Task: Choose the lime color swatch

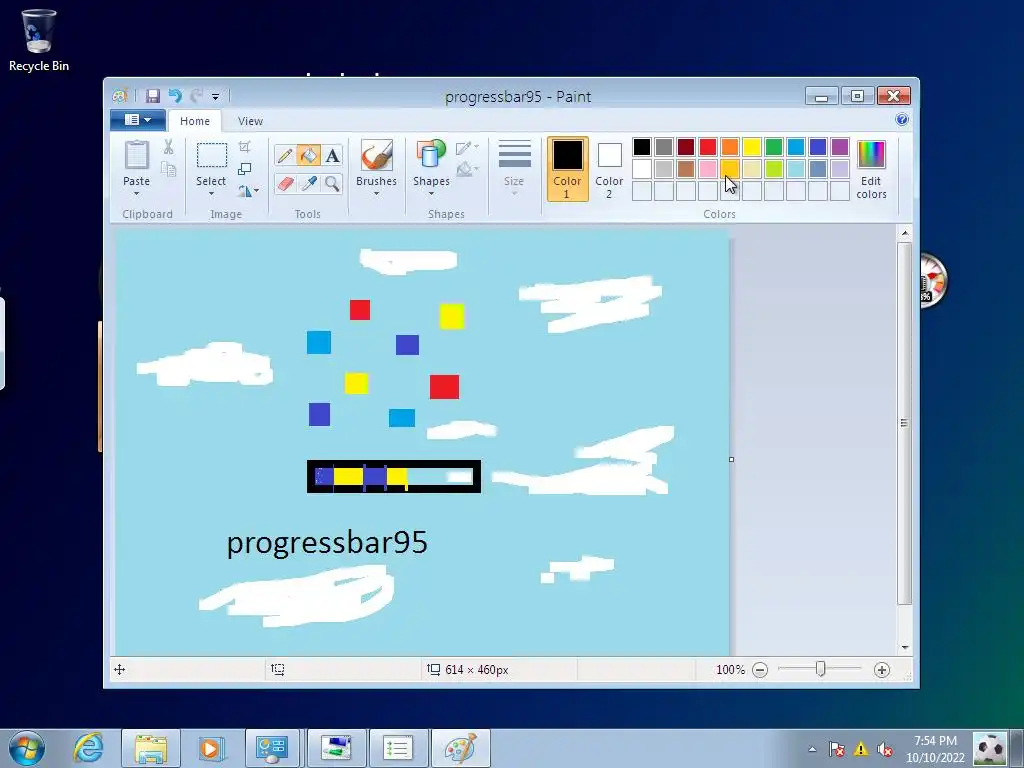Action: pos(774,169)
